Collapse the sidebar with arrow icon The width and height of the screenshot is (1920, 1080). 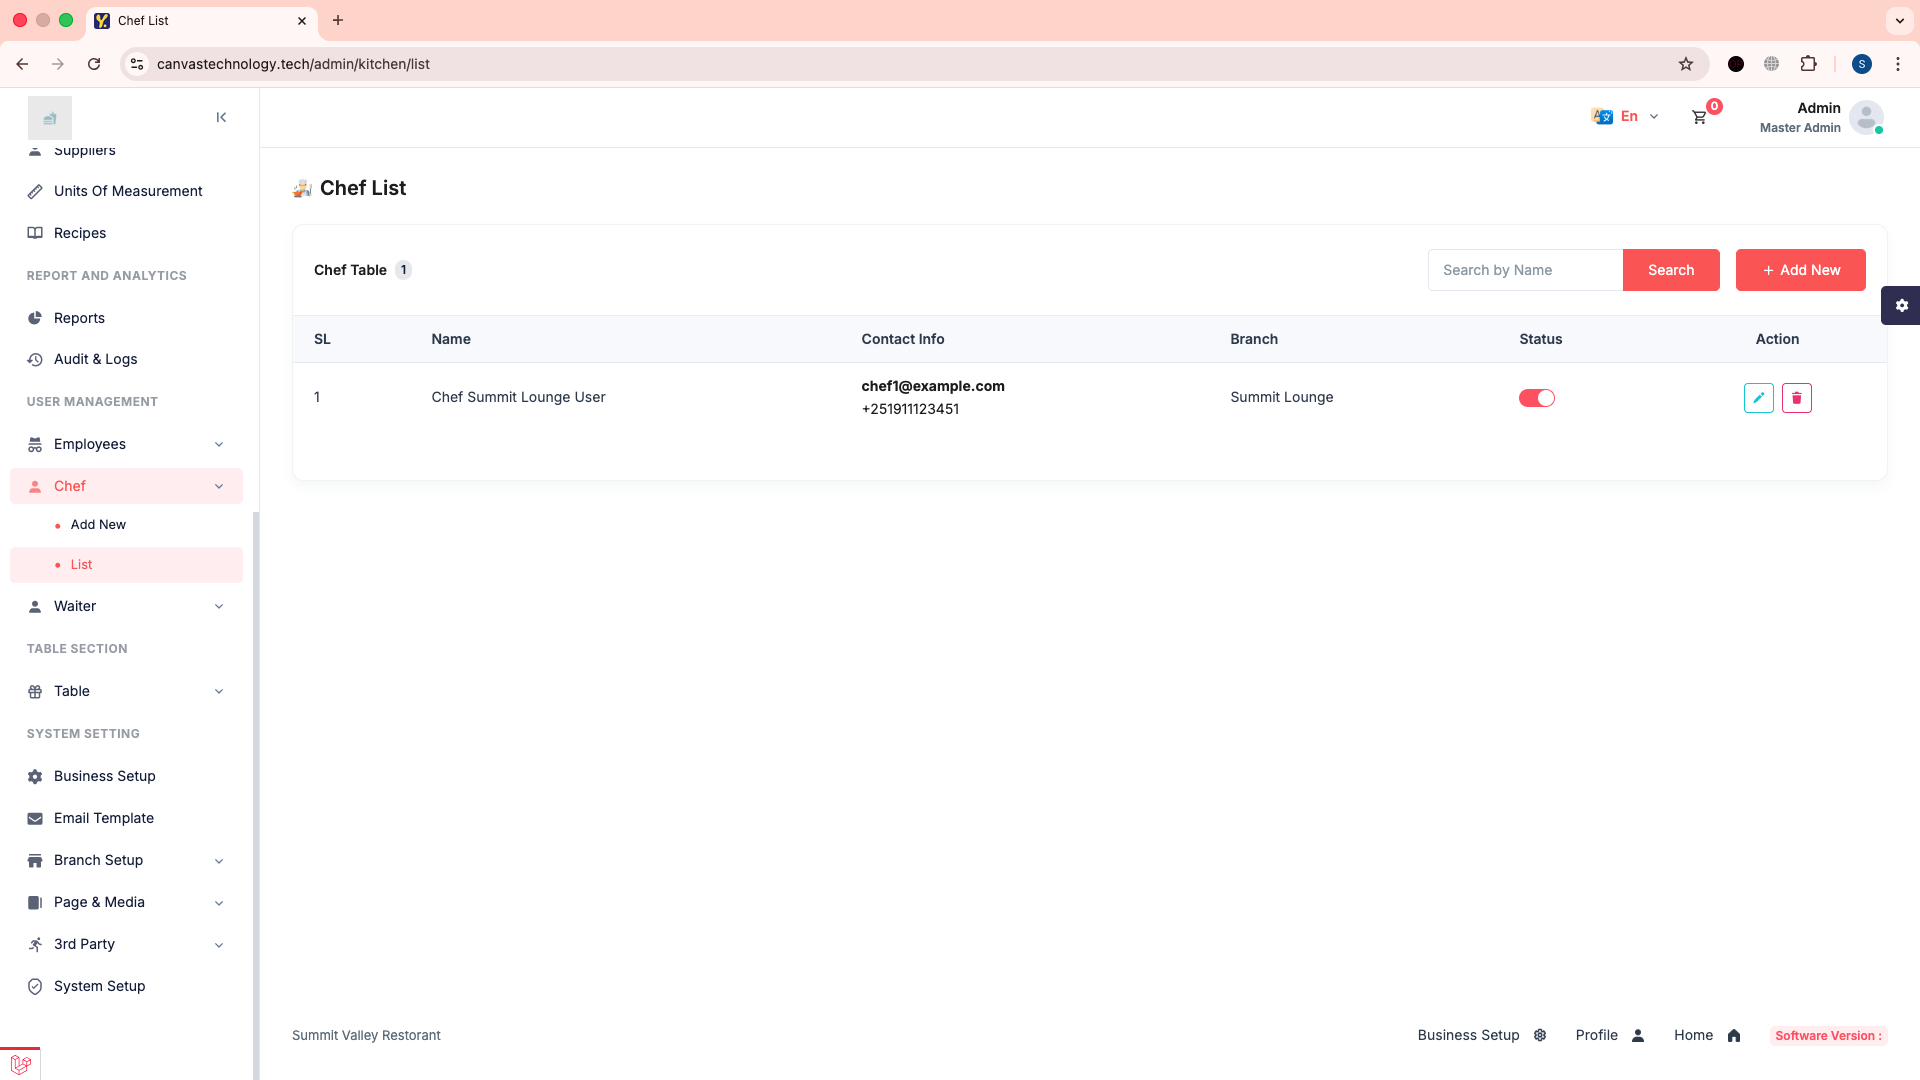pyautogui.click(x=221, y=117)
